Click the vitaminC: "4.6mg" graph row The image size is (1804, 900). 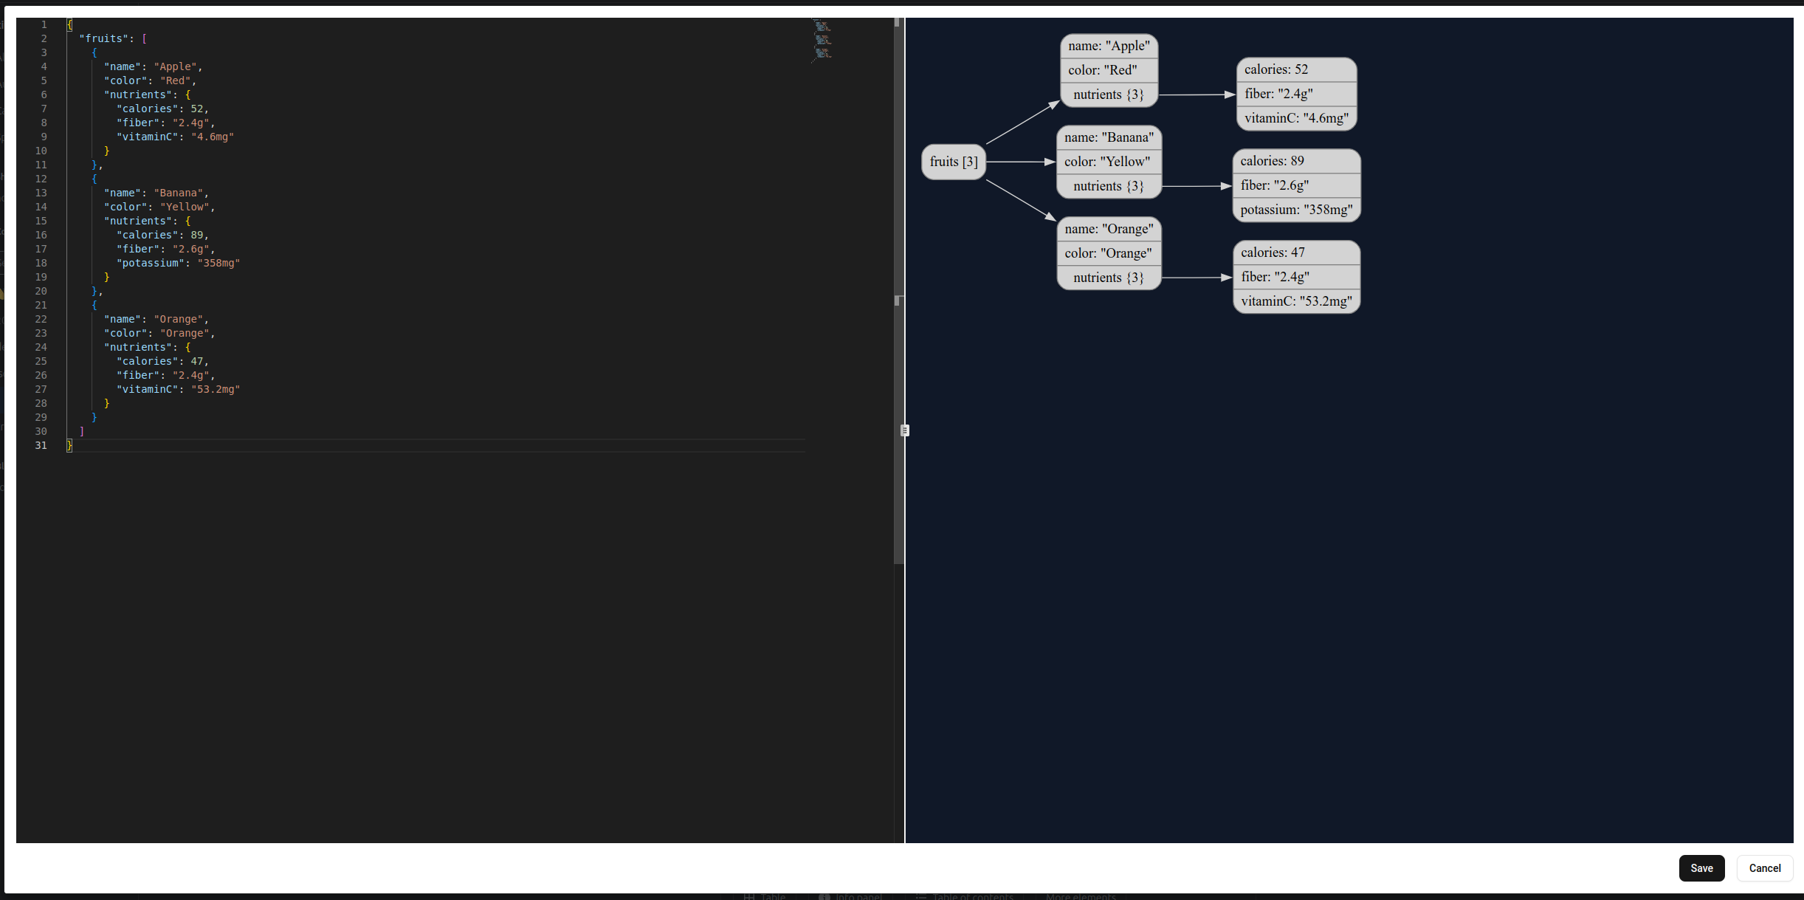click(1297, 118)
